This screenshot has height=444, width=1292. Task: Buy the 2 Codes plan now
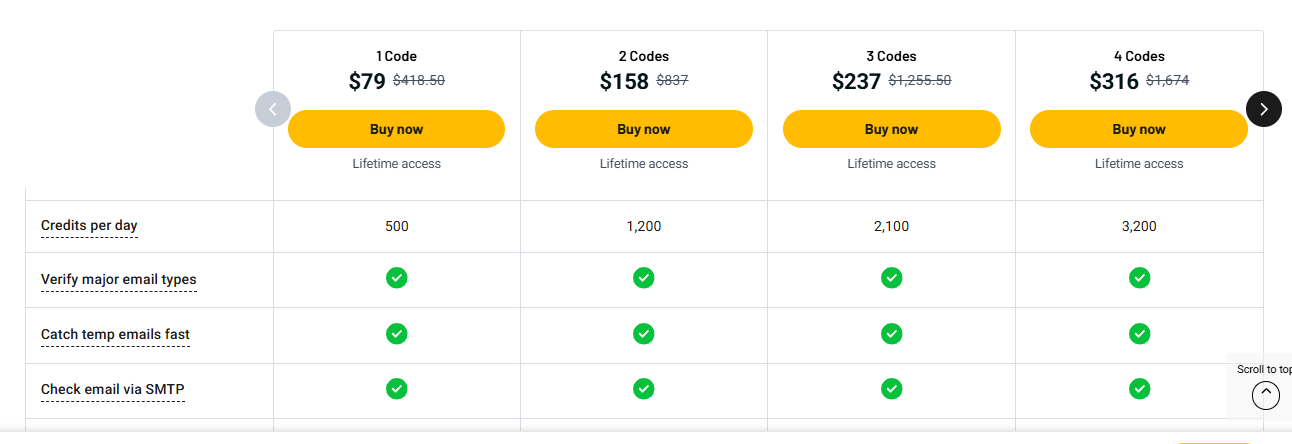click(644, 129)
